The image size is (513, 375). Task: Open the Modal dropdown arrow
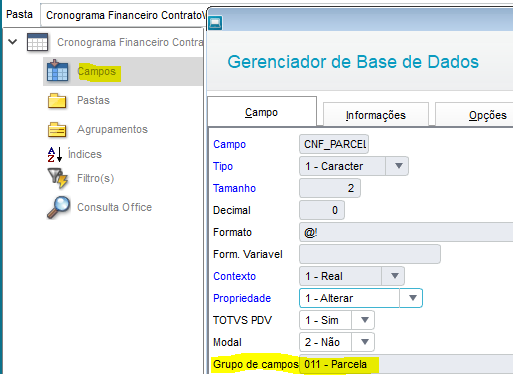[364, 342]
